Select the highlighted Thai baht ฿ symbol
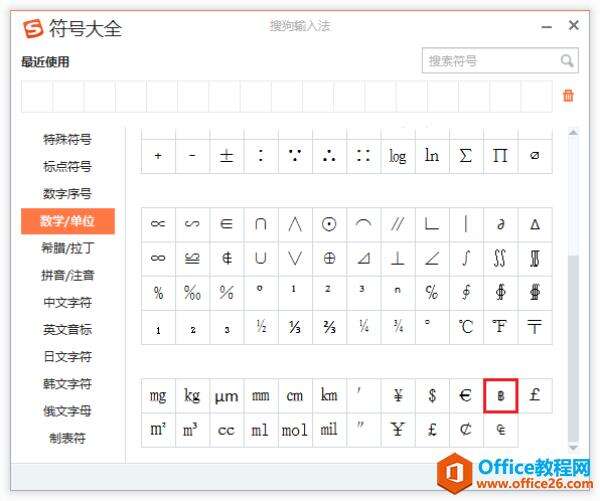 (x=500, y=395)
